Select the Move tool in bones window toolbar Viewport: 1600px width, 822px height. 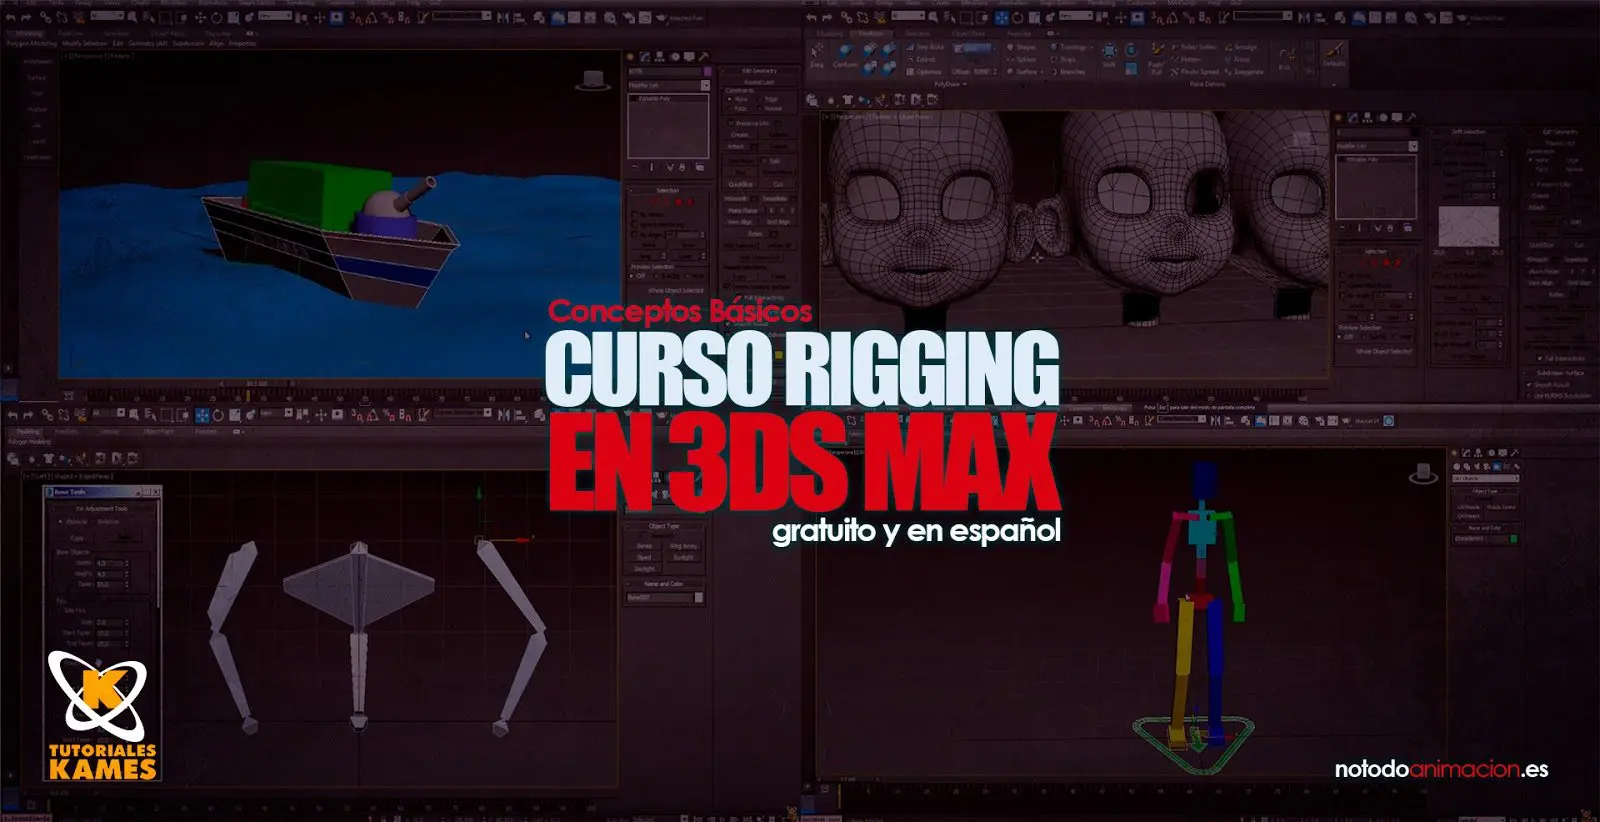point(202,415)
